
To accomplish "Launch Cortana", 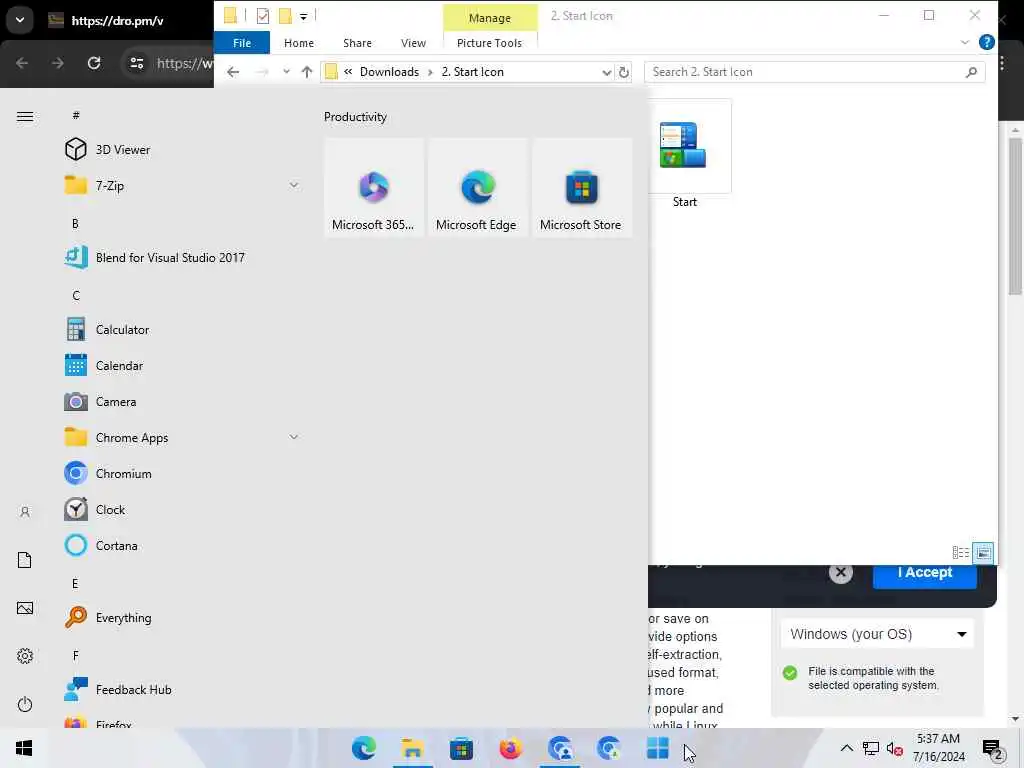I will [x=182, y=545].
